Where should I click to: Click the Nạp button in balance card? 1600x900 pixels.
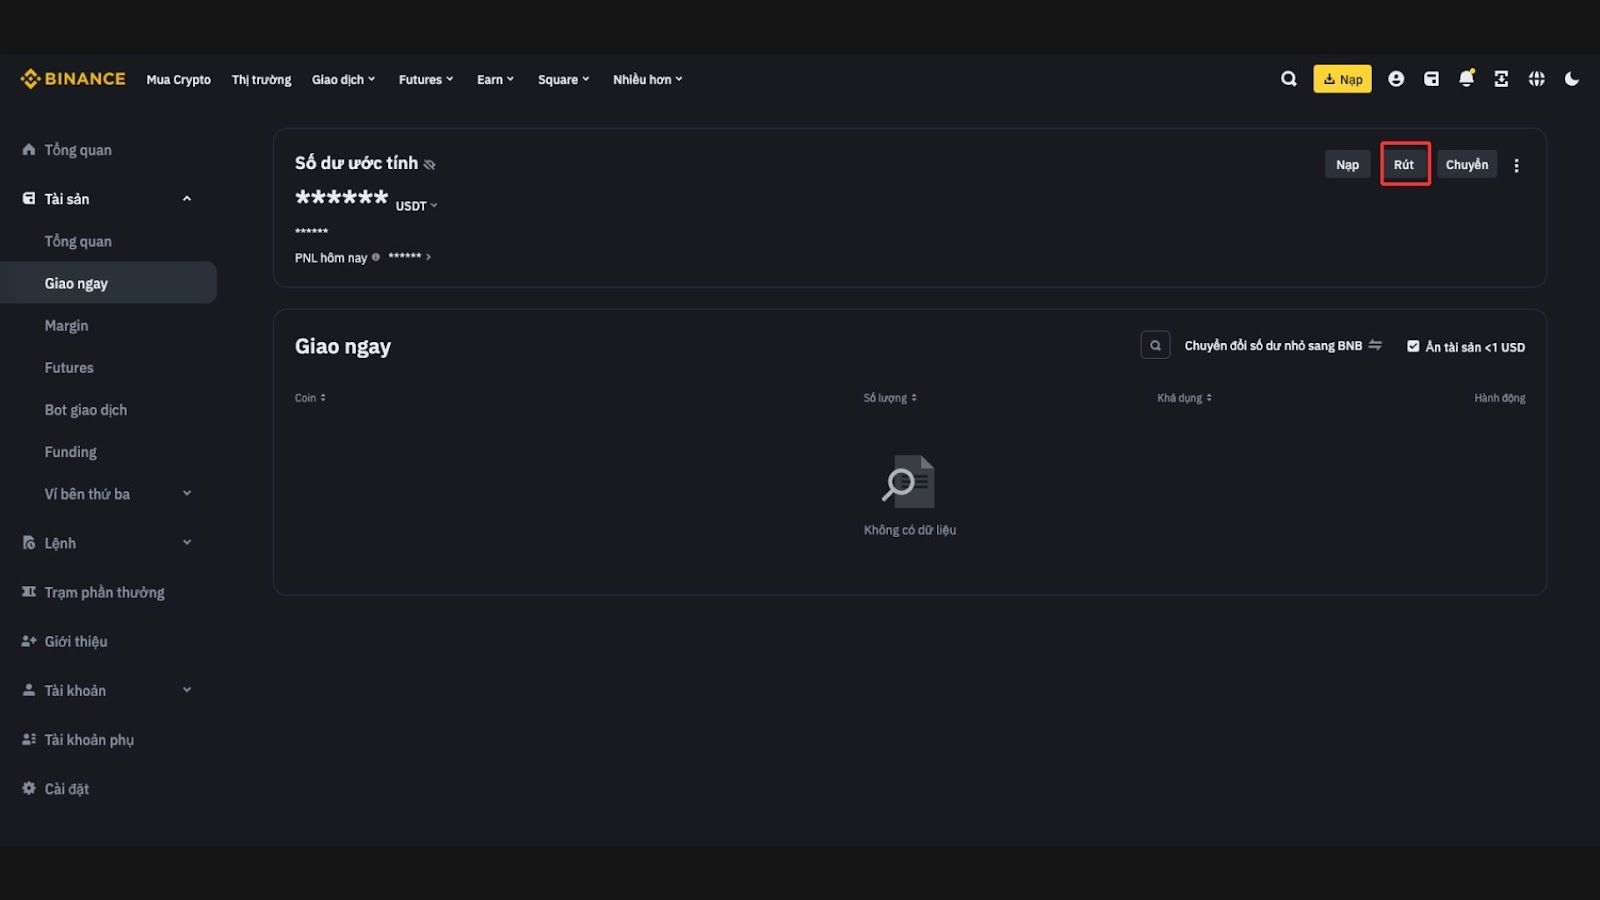(1347, 165)
